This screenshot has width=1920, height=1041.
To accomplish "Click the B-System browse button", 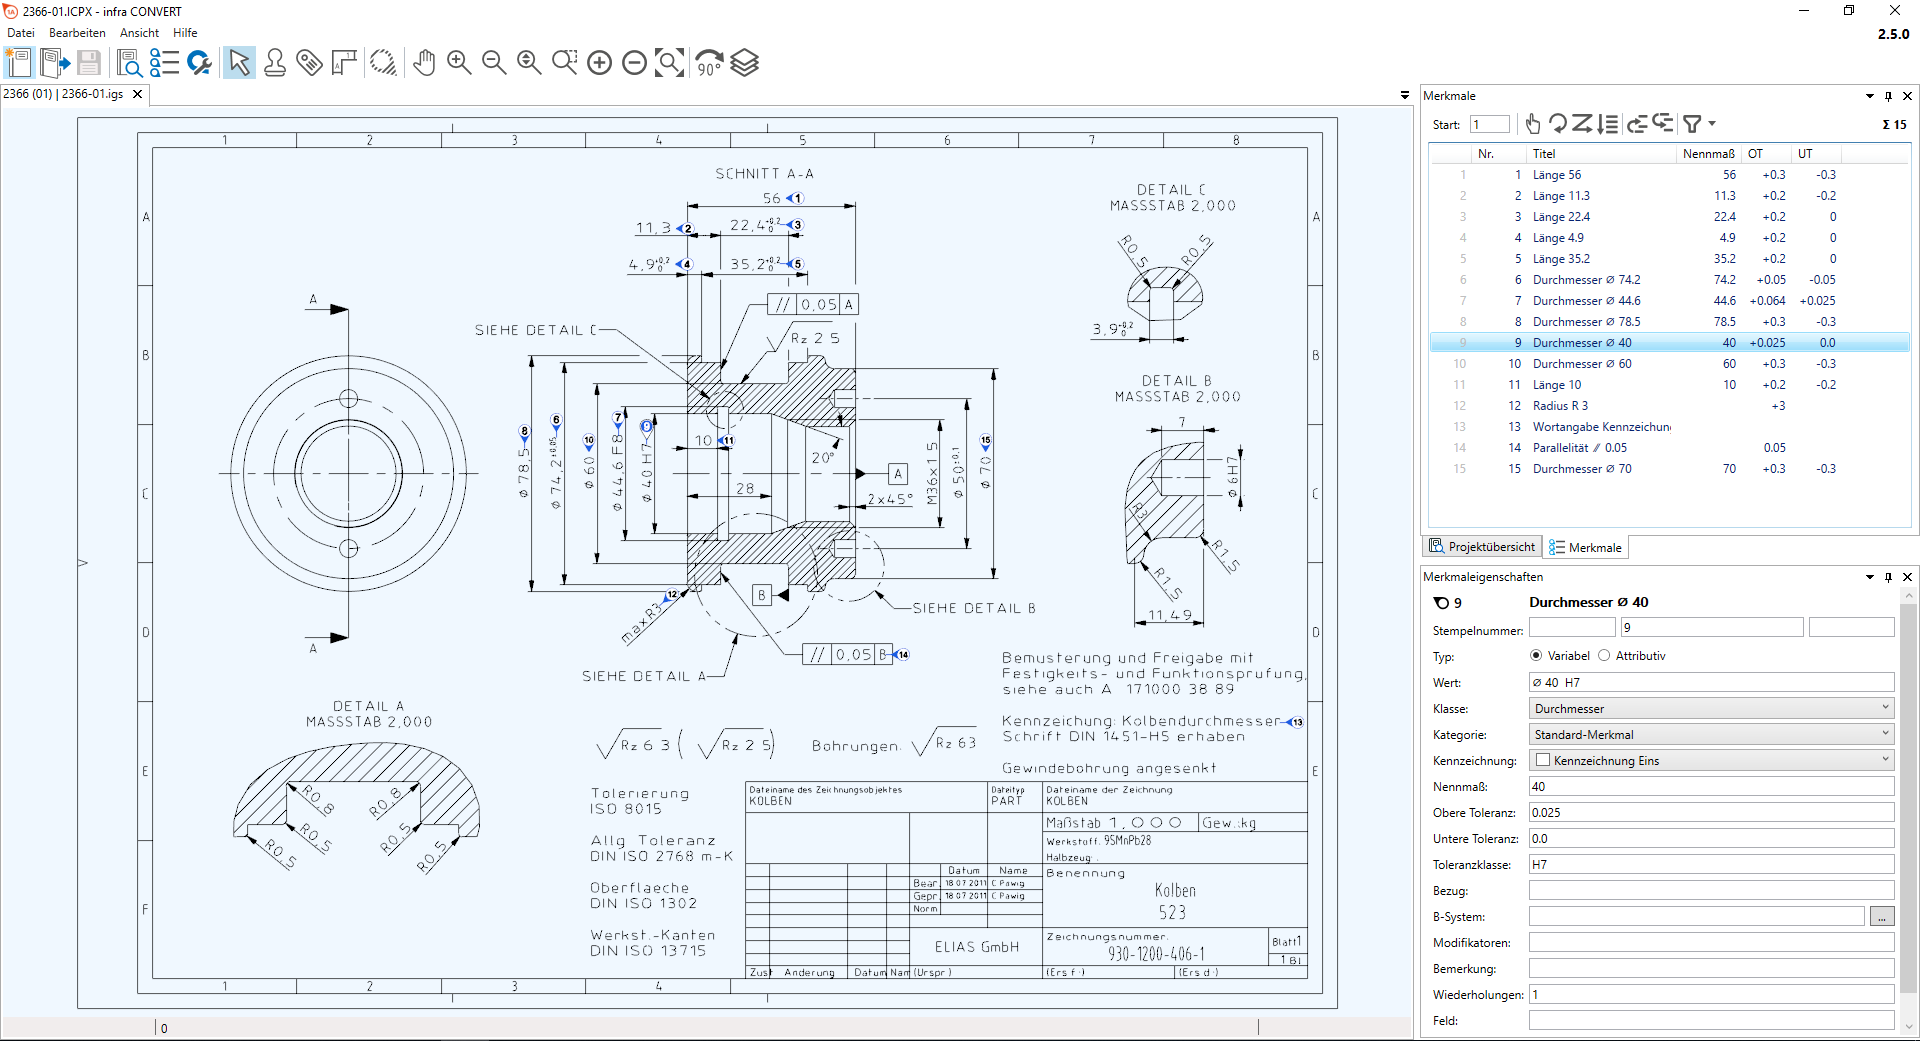I will (x=1882, y=917).
